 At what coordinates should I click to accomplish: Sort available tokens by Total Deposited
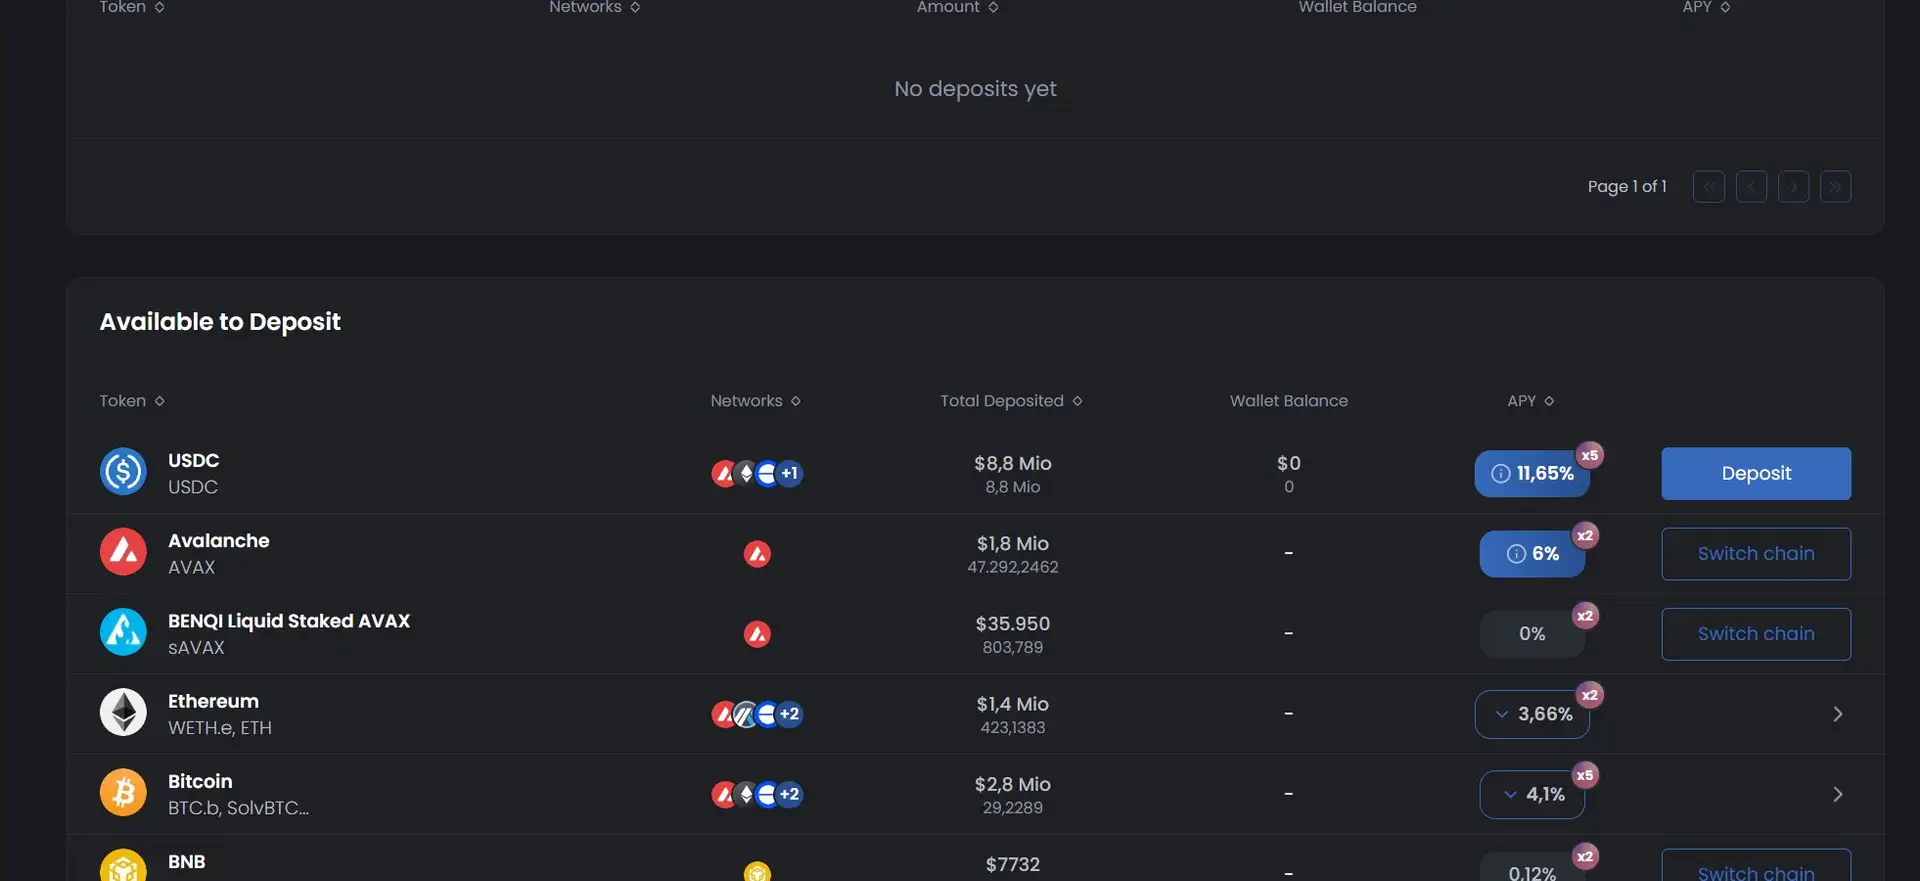(x=1010, y=401)
